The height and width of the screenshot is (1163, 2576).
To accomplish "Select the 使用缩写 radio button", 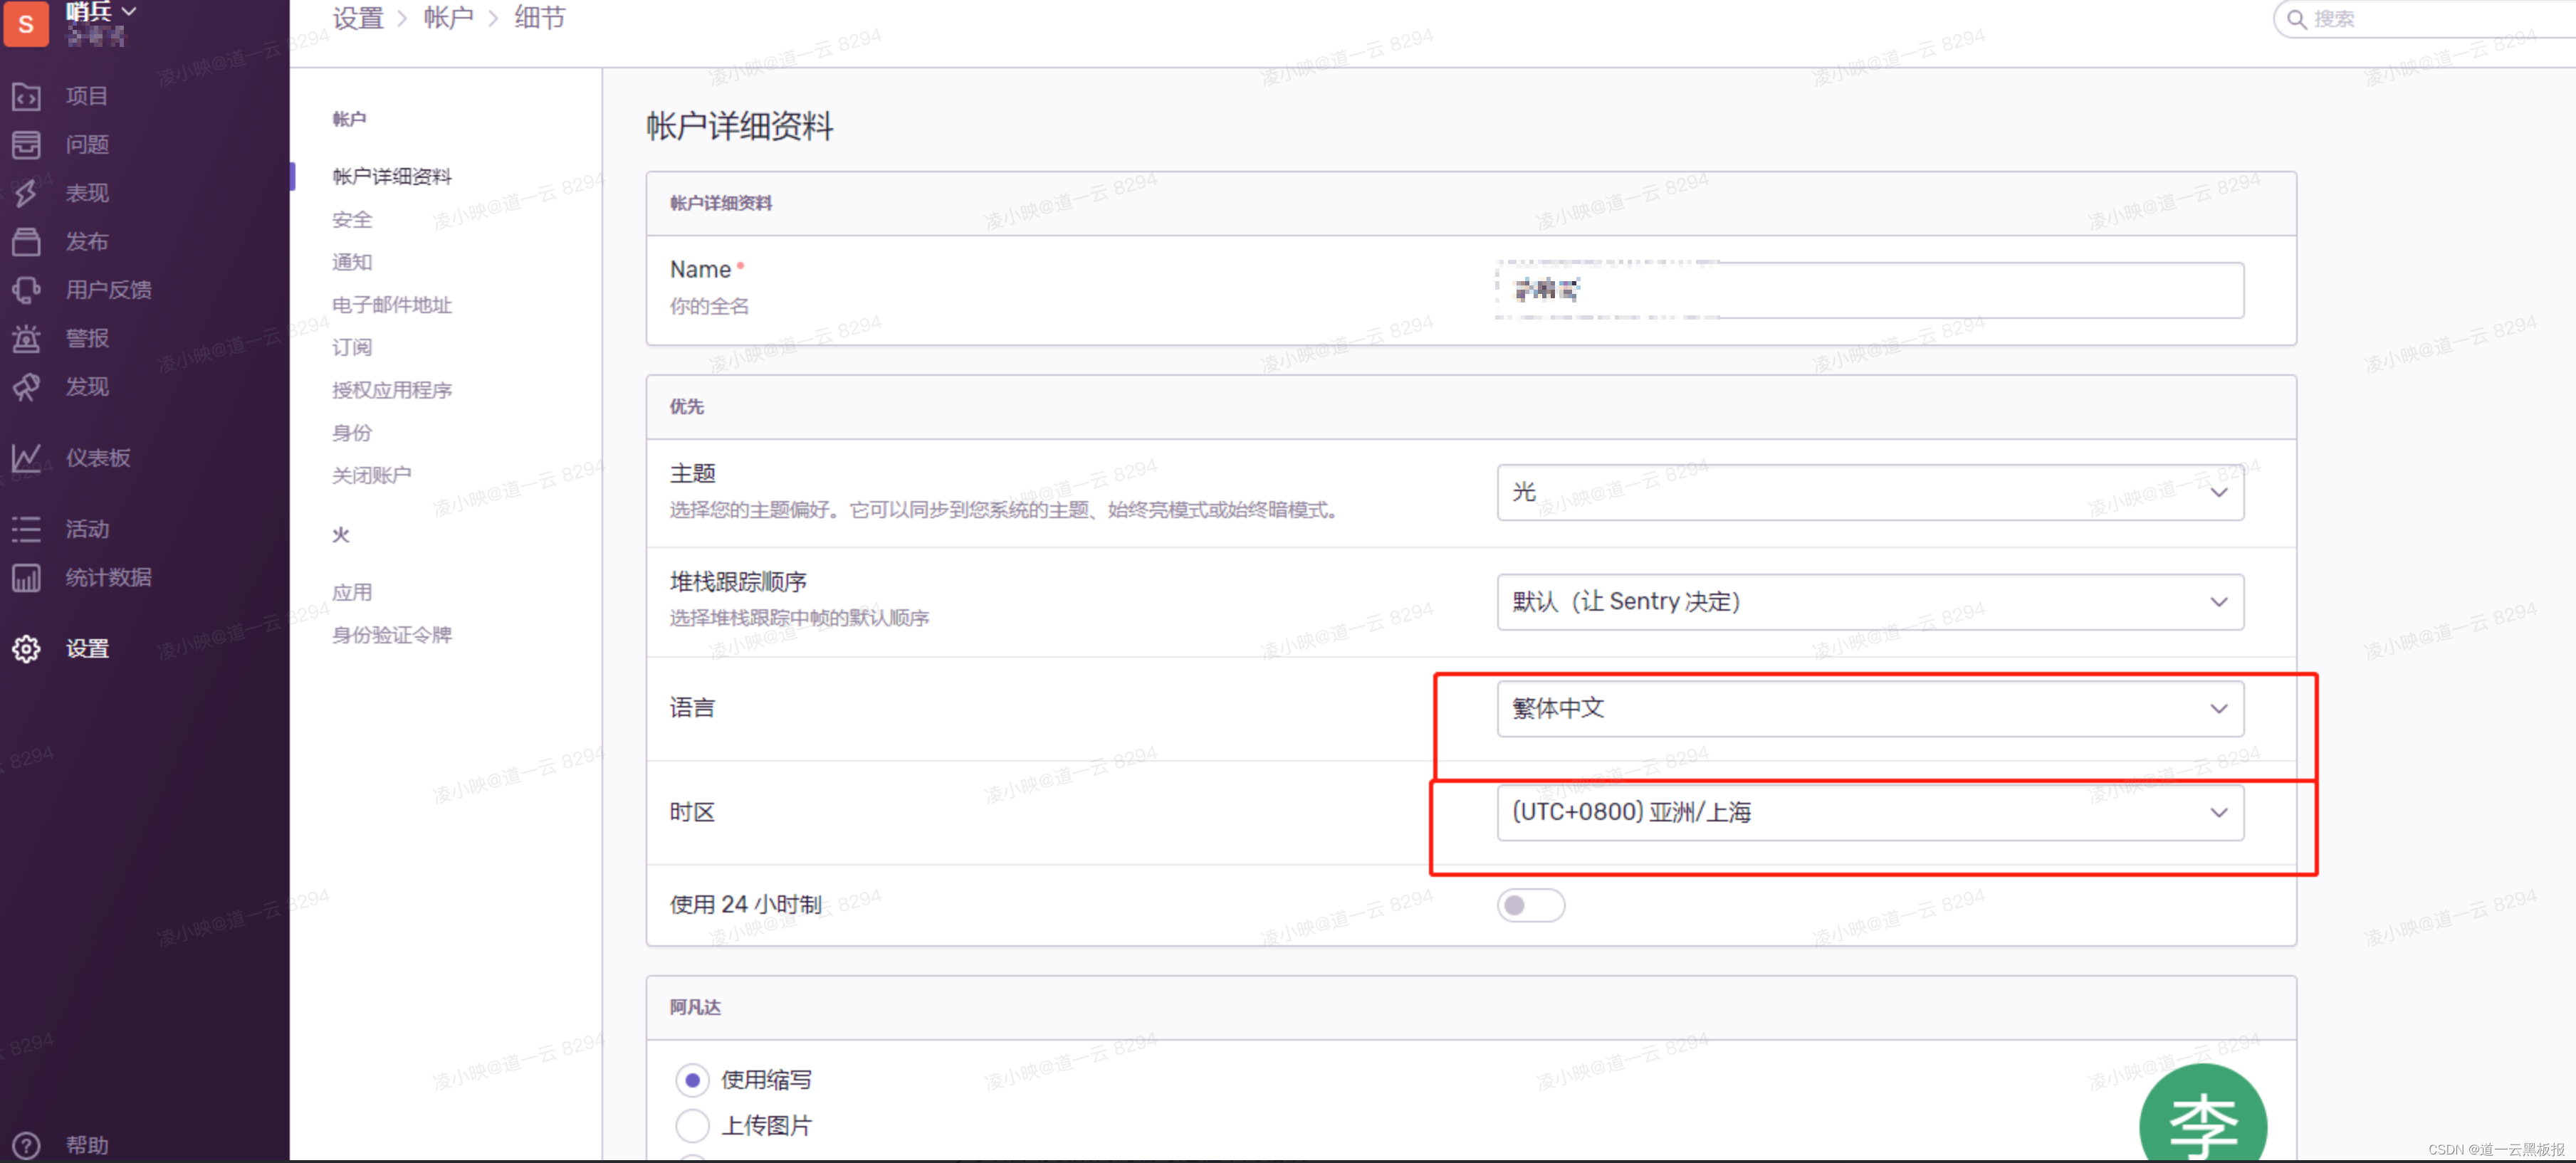I will (692, 1079).
